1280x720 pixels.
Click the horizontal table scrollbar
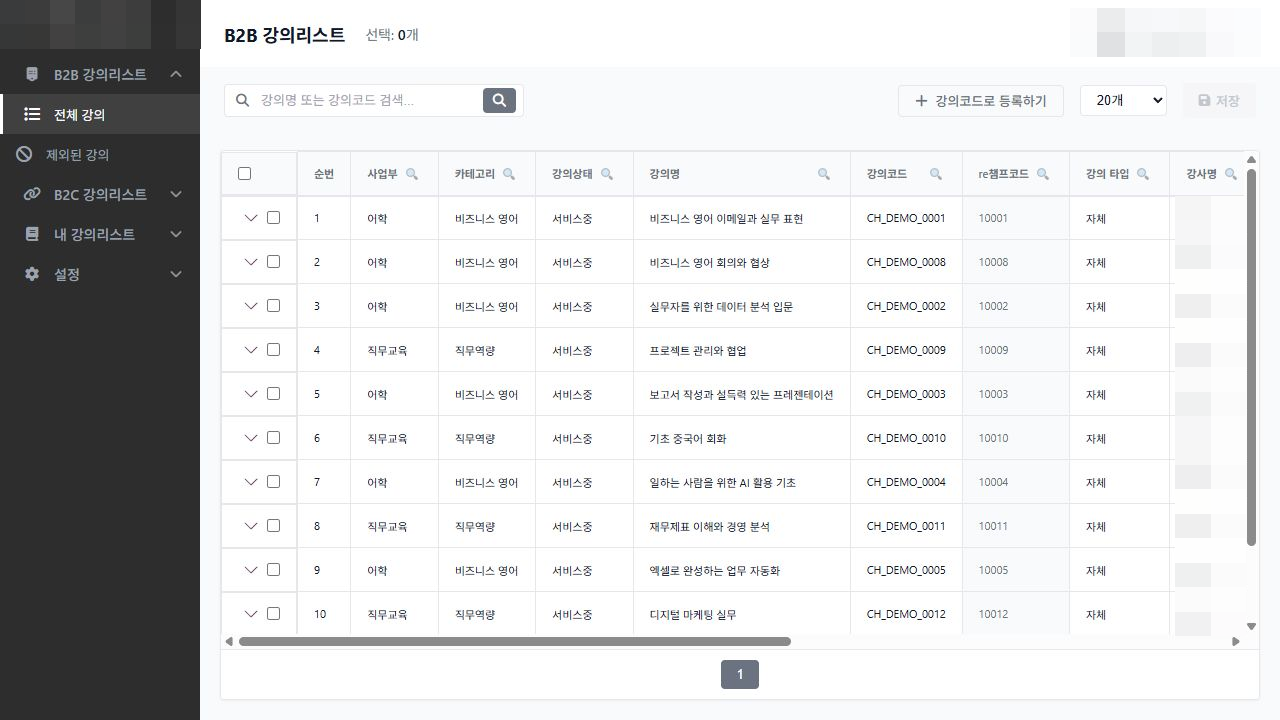coord(515,641)
